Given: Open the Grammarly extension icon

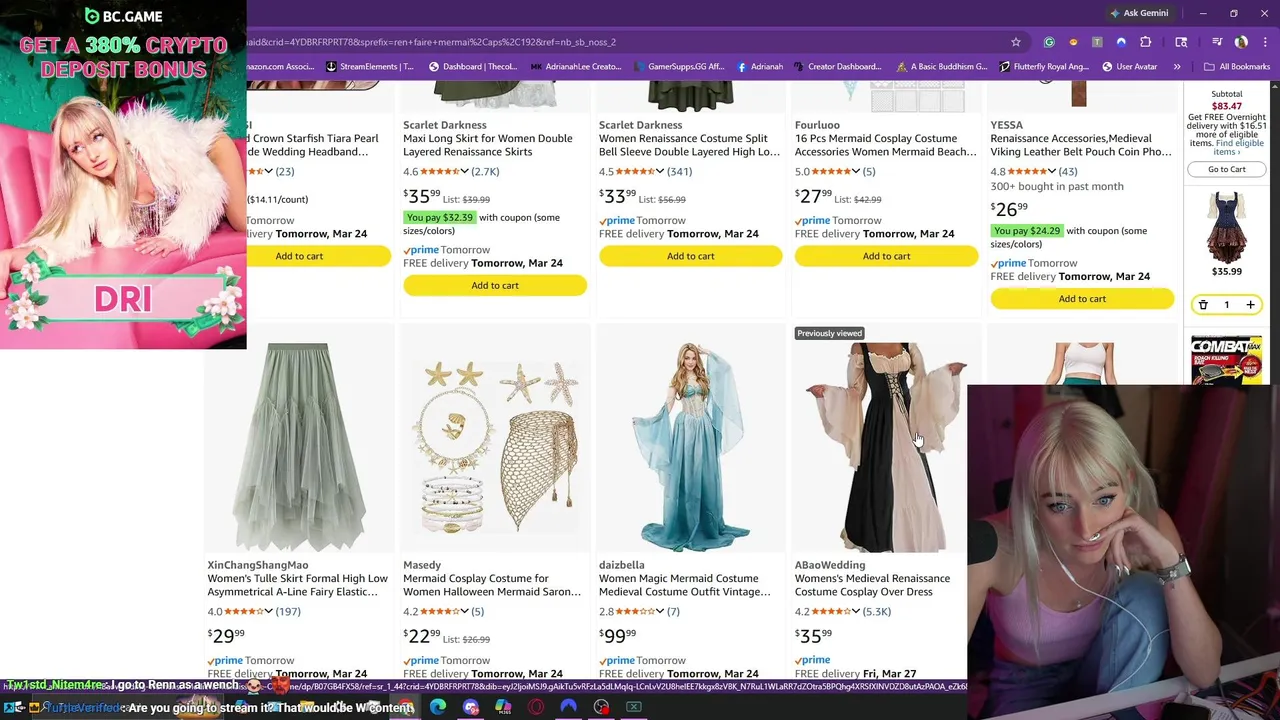Looking at the screenshot, I should [1049, 42].
